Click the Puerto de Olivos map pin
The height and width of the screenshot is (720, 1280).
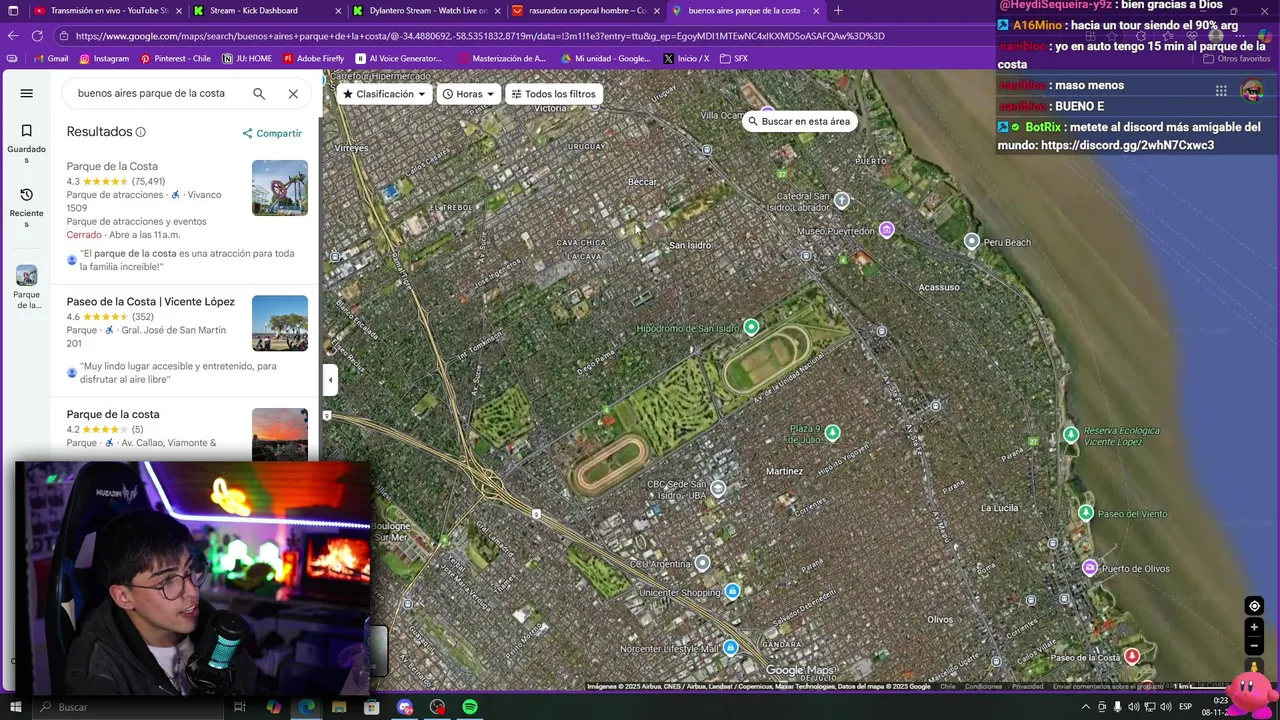pos(1090,568)
